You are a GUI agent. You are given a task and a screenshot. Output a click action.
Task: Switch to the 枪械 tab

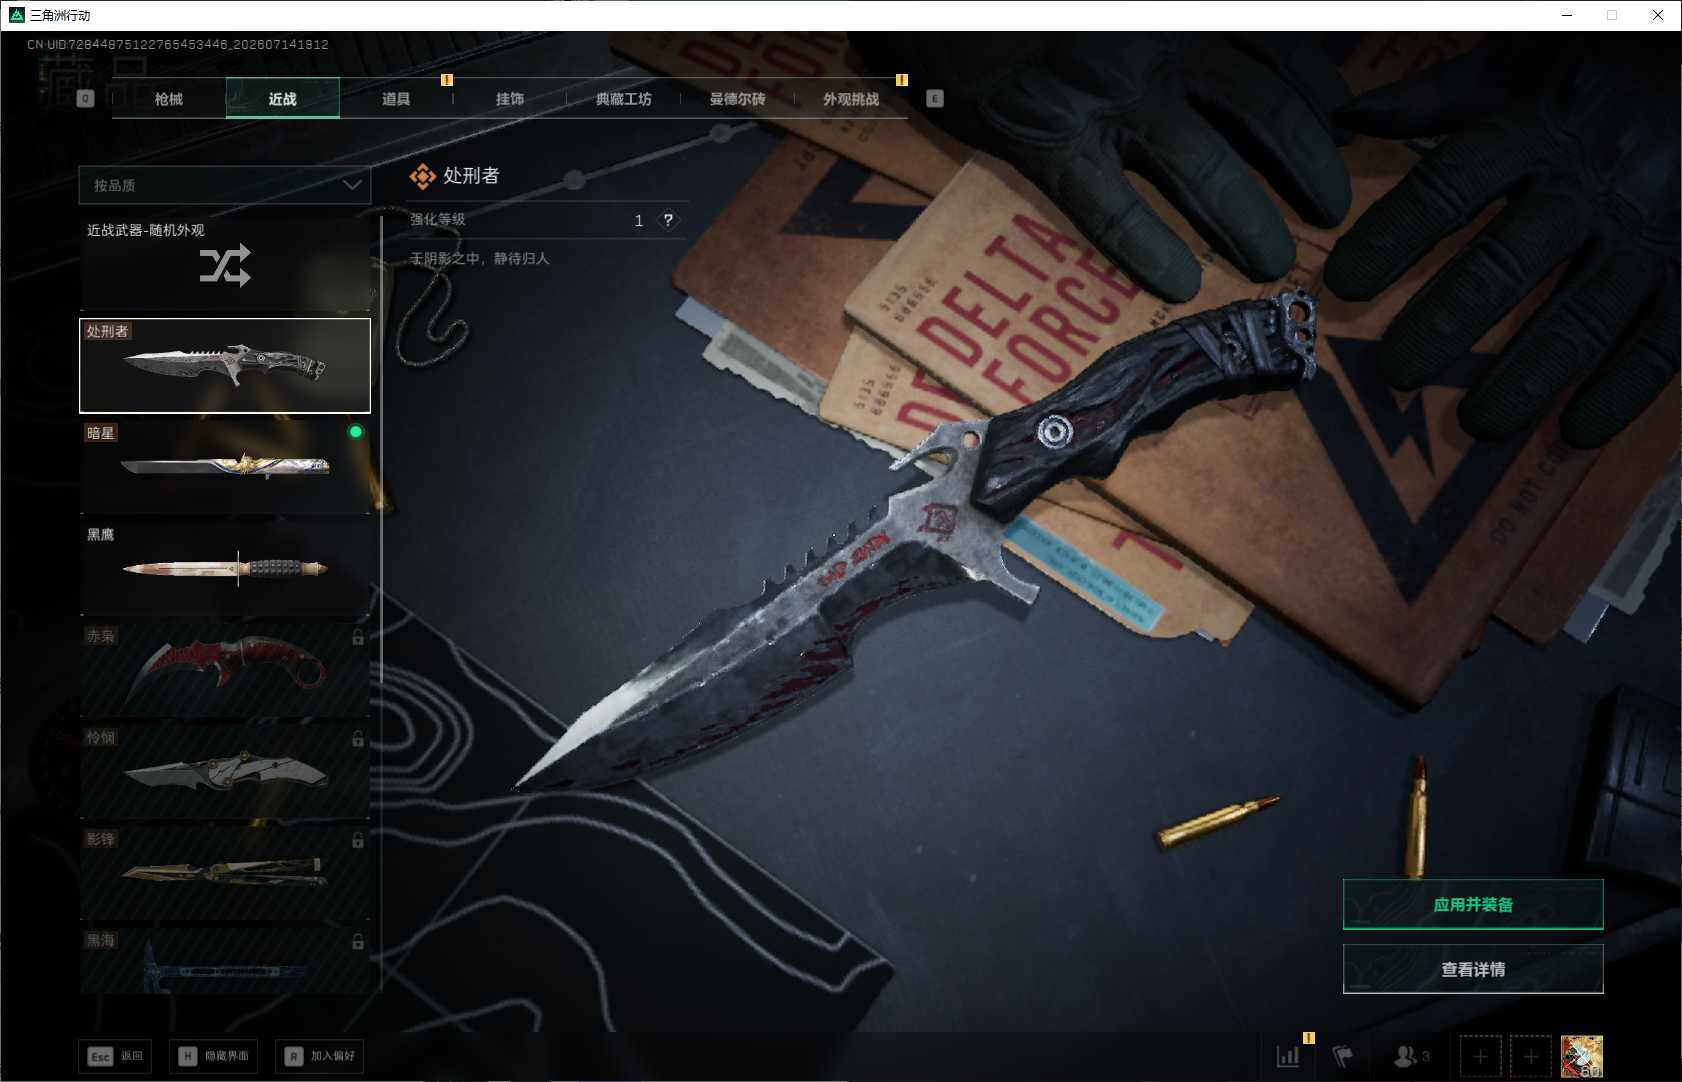click(x=169, y=99)
